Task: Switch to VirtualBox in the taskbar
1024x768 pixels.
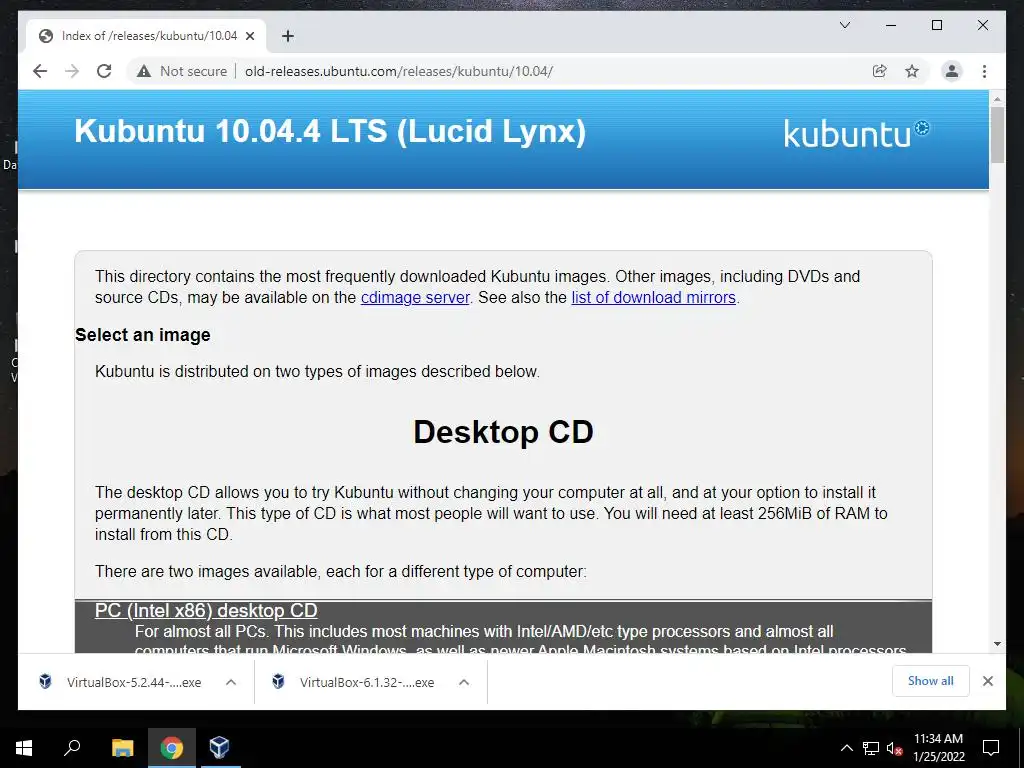Action: pos(219,748)
